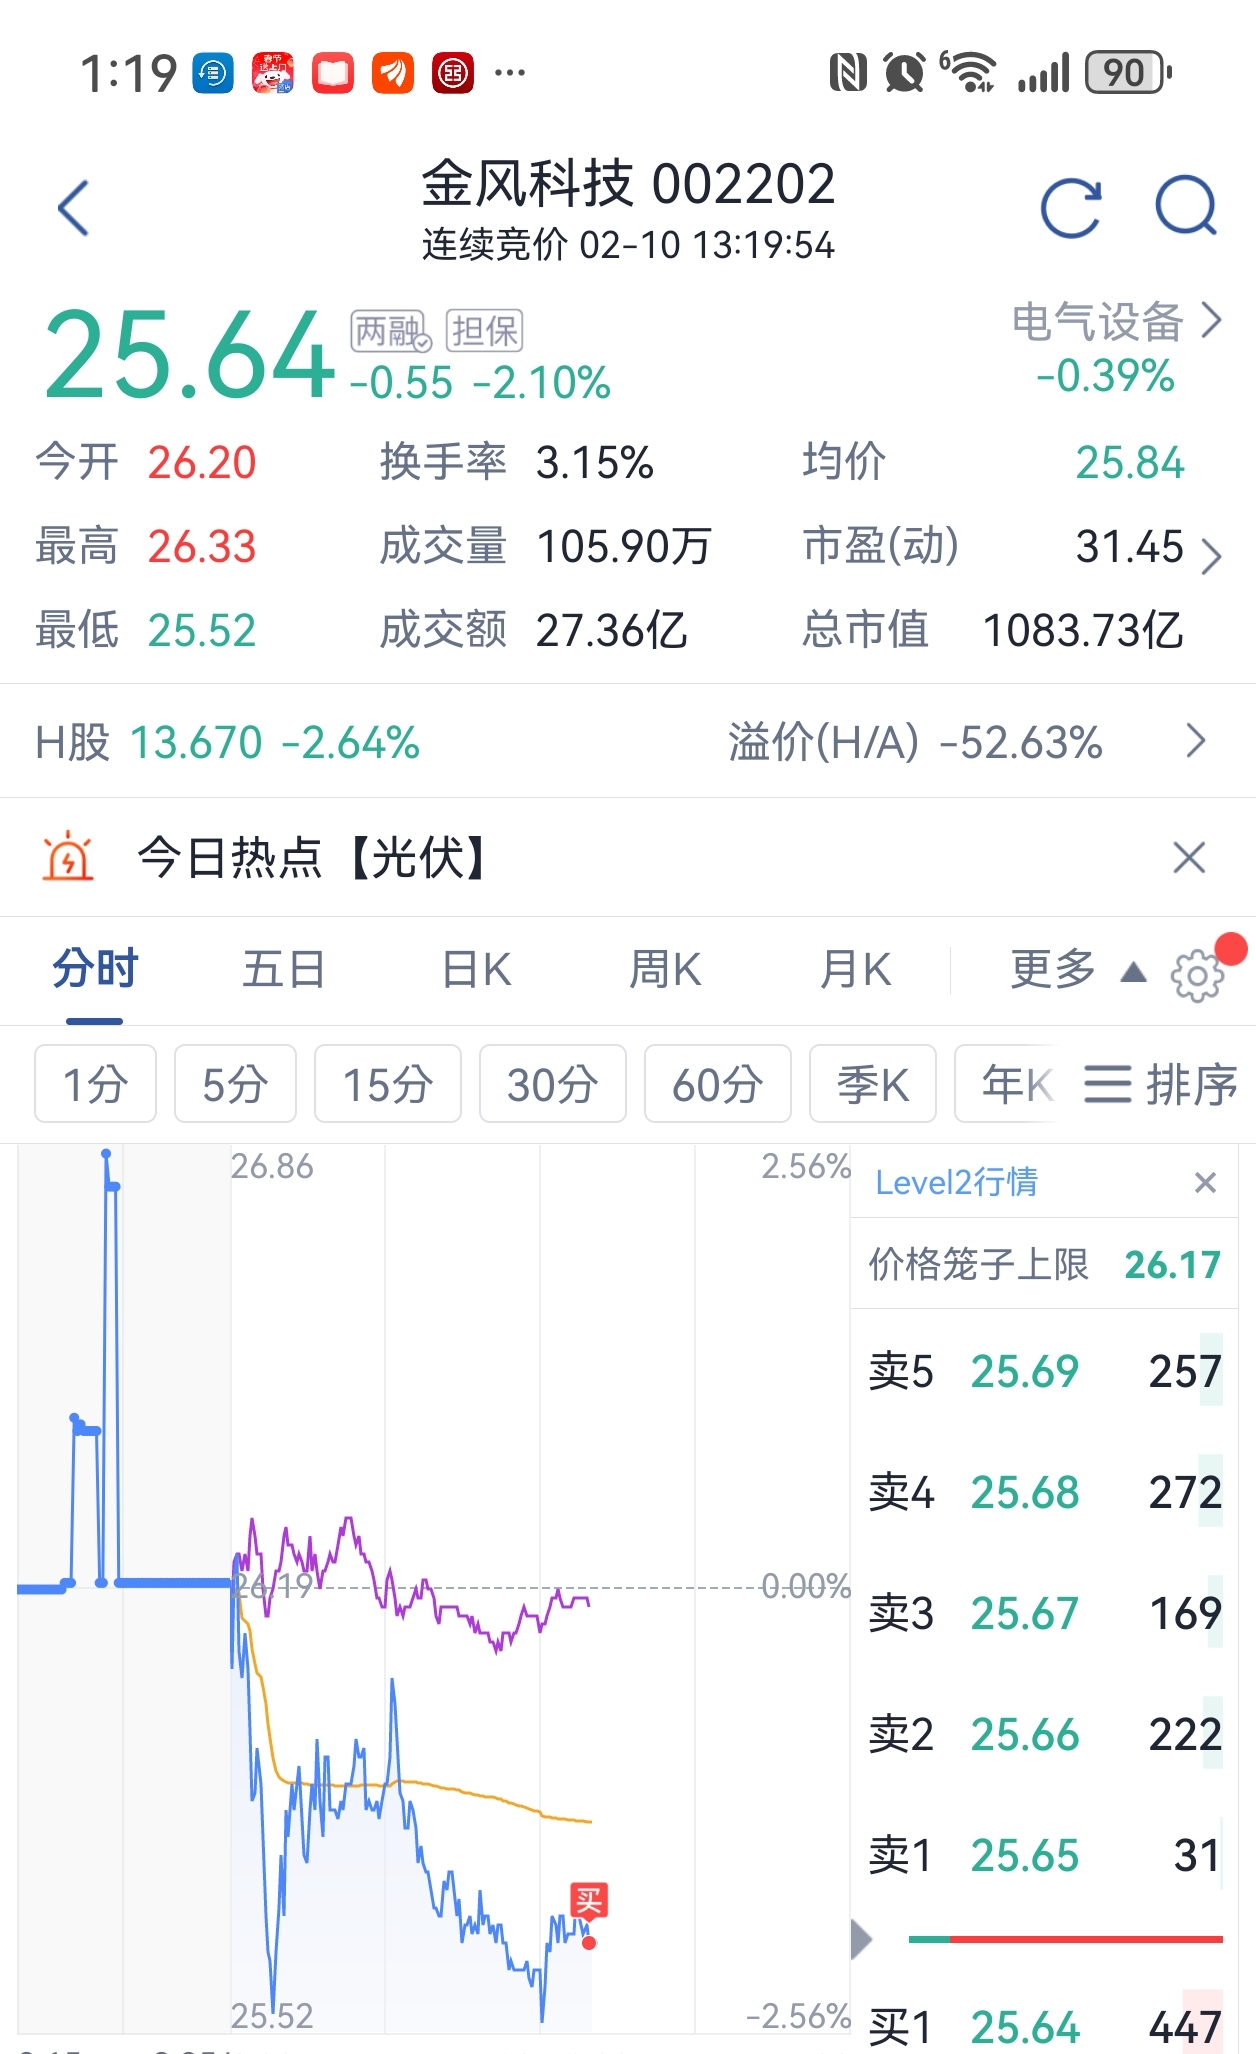Open the search magnifier icon
The width and height of the screenshot is (1256, 2054).
(x=1186, y=206)
